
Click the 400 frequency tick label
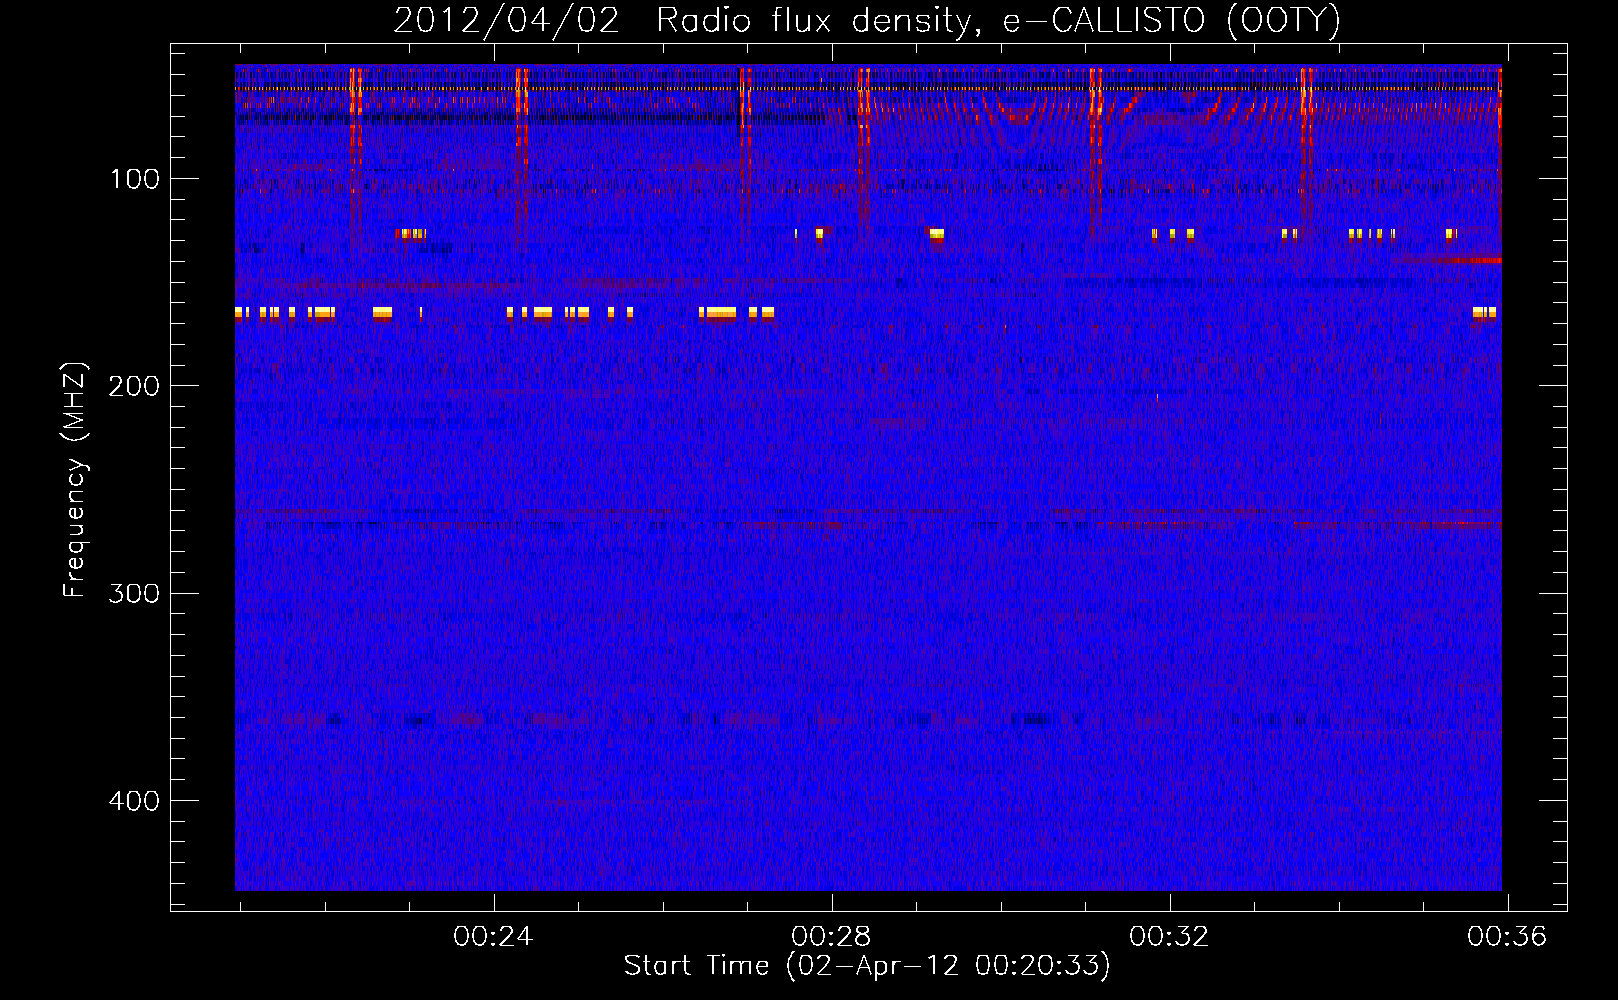pos(133,801)
